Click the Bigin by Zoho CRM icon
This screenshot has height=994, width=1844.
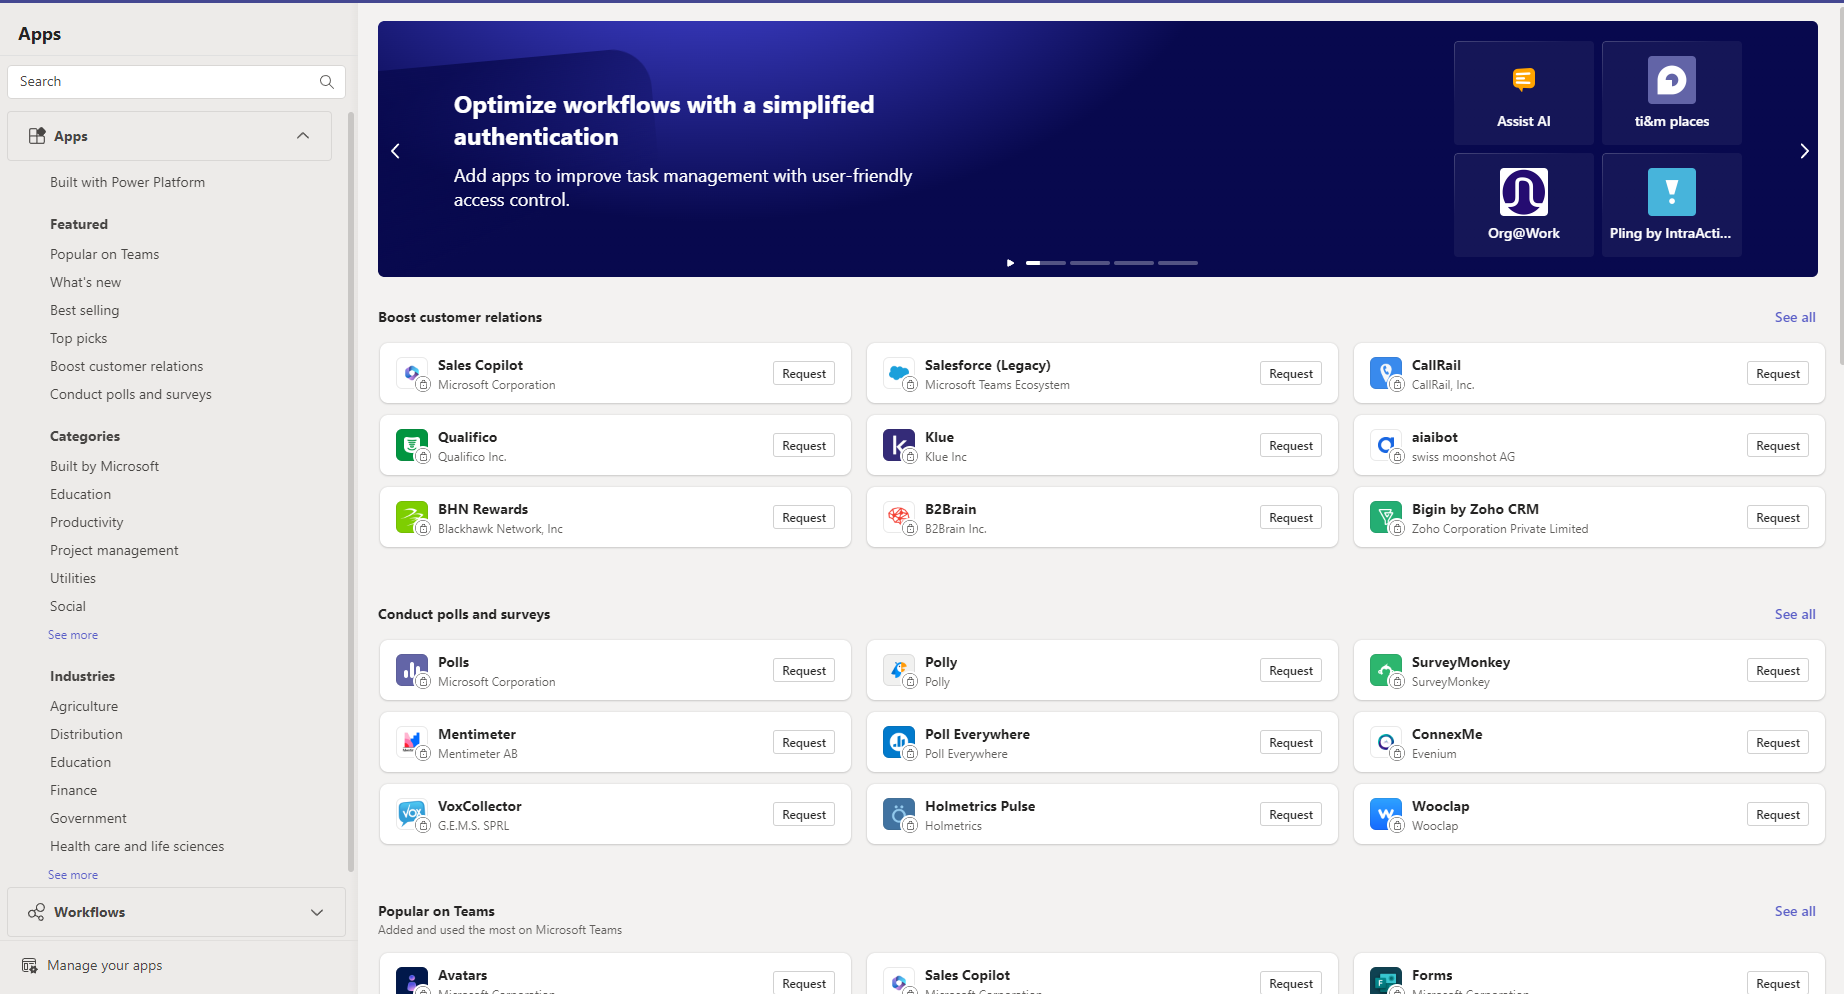(1386, 517)
